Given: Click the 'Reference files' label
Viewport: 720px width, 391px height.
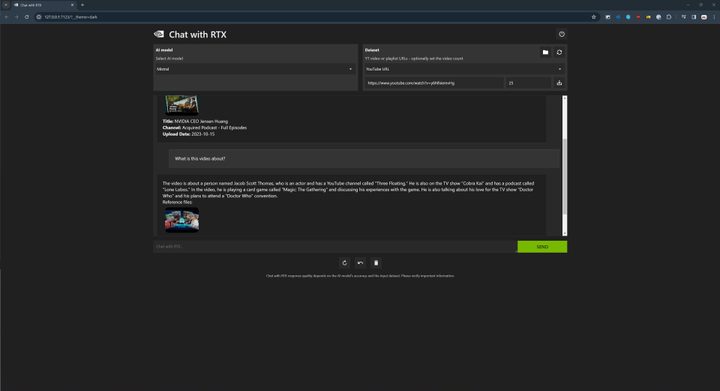Looking at the screenshot, I should (x=177, y=202).
